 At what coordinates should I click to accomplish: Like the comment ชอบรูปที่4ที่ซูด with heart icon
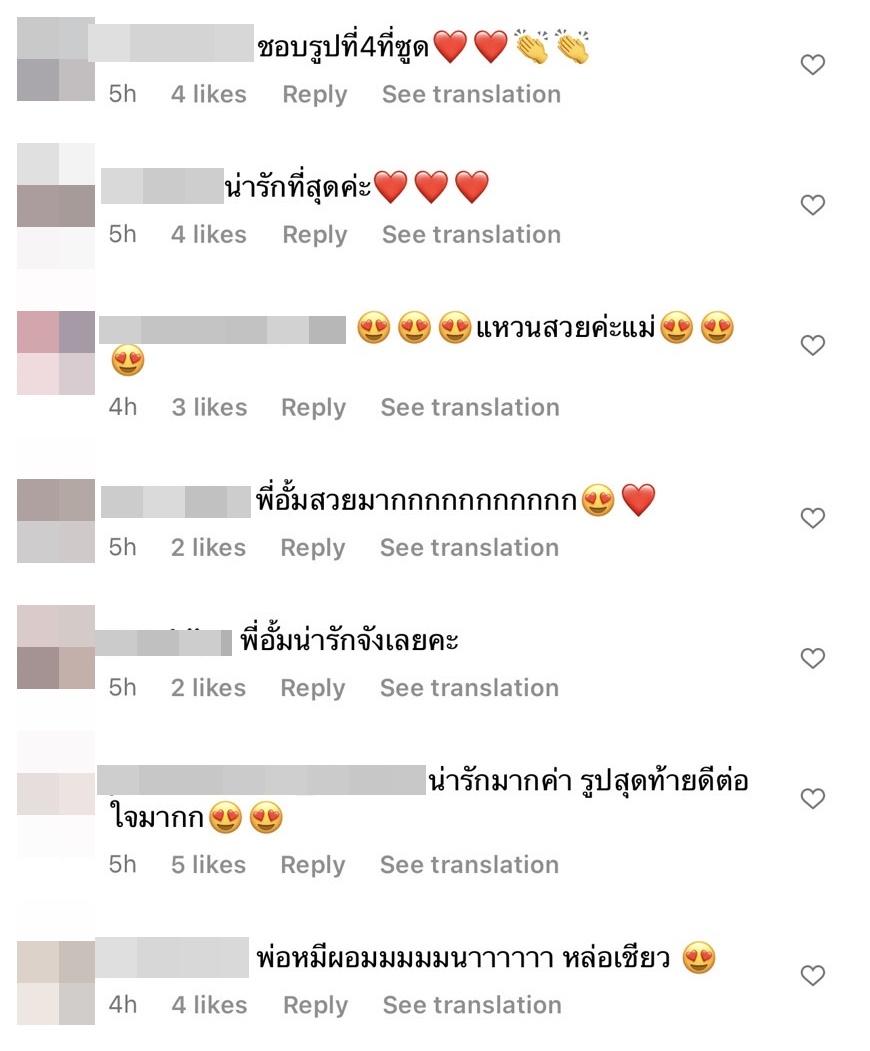tap(812, 64)
